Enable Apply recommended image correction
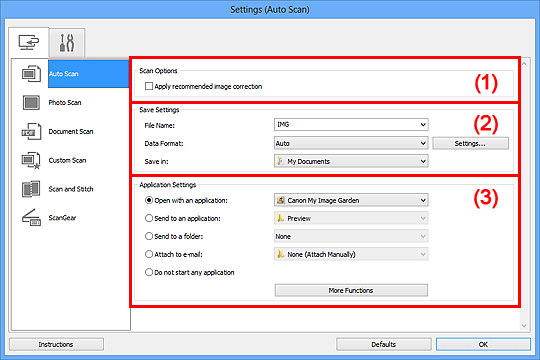 pyautogui.click(x=149, y=86)
